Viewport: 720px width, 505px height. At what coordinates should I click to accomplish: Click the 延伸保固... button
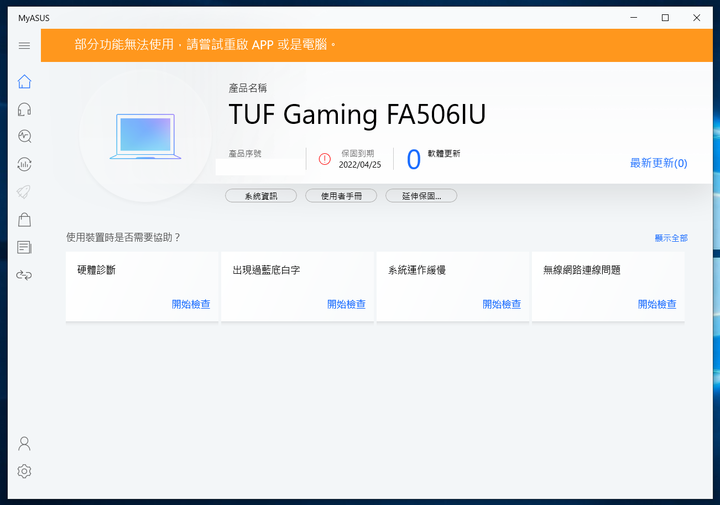click(421, 196)
